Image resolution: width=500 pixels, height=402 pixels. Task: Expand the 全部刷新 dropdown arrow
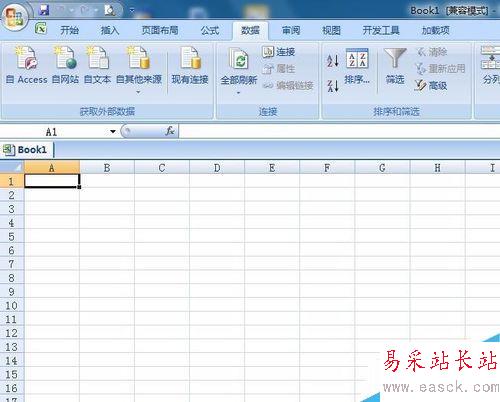coord(238,93)
